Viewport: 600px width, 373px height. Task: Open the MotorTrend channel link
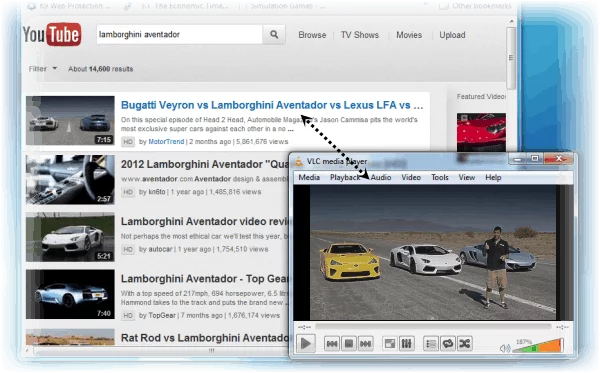click(166, 142)
